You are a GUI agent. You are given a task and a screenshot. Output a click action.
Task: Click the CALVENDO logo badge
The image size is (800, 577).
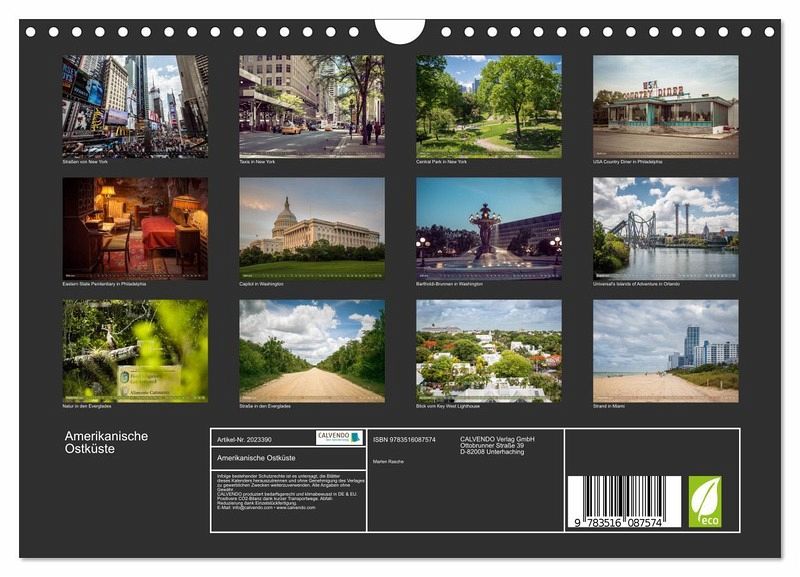pos(339,438)
